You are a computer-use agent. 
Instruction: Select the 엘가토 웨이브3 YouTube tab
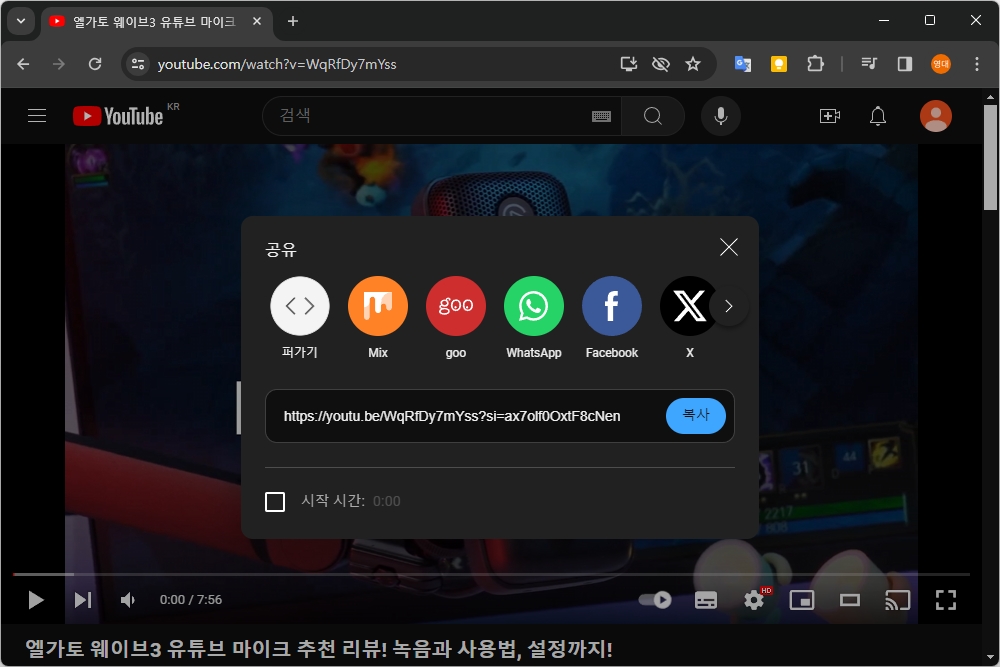[x=155, y=22]
